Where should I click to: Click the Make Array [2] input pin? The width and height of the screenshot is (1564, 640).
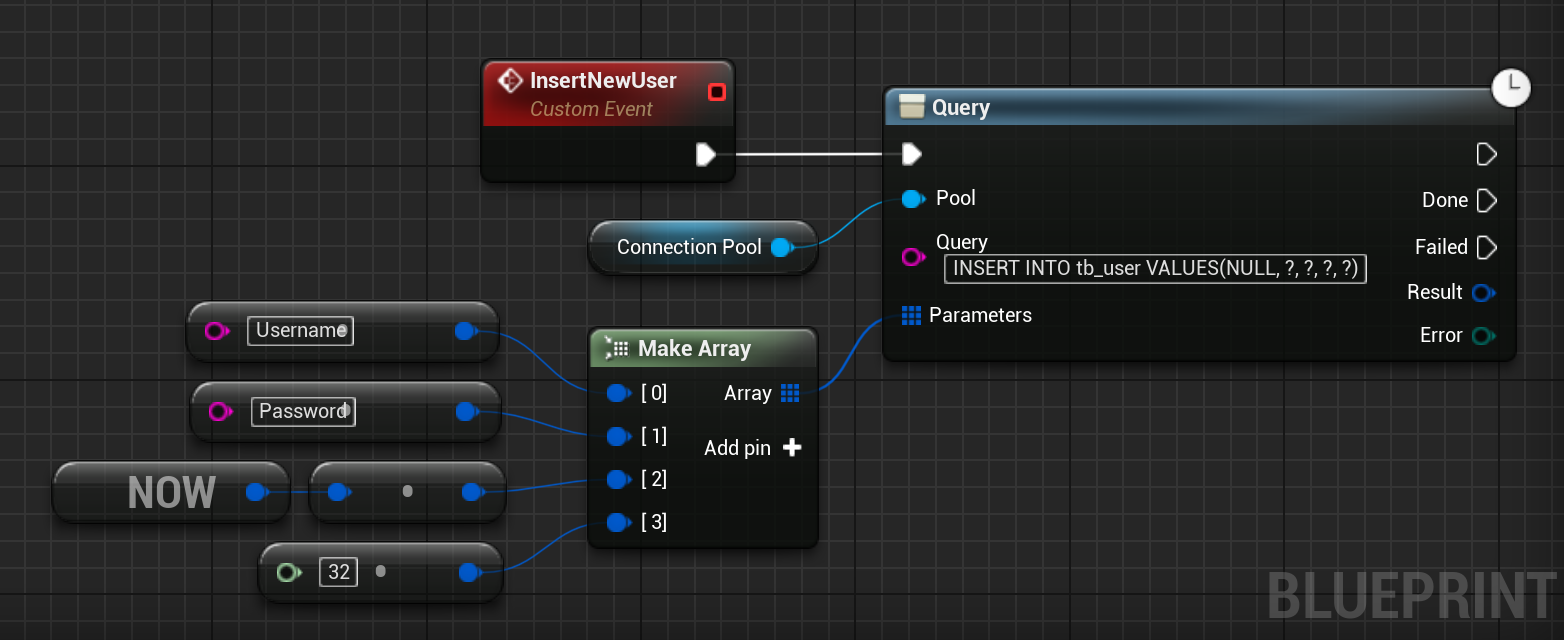click(619, 479)
